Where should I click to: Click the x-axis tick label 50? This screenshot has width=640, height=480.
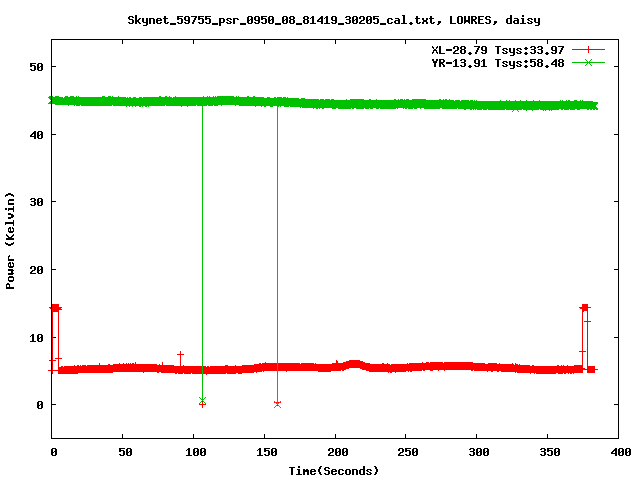[125, 452]
